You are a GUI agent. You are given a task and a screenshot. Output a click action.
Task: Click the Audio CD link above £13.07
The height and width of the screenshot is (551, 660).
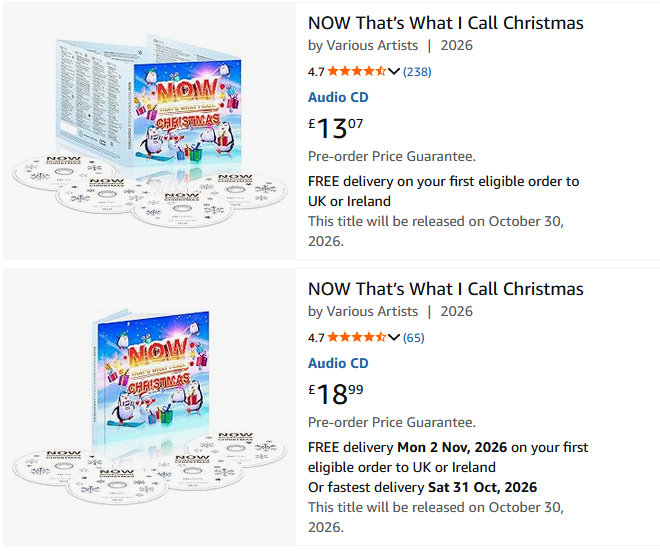tap(338, 97)
